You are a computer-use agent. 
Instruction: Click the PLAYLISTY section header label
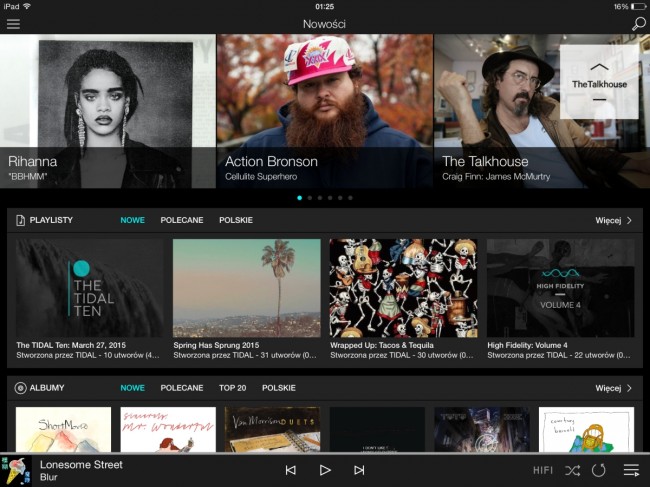(x=51, y=220)
